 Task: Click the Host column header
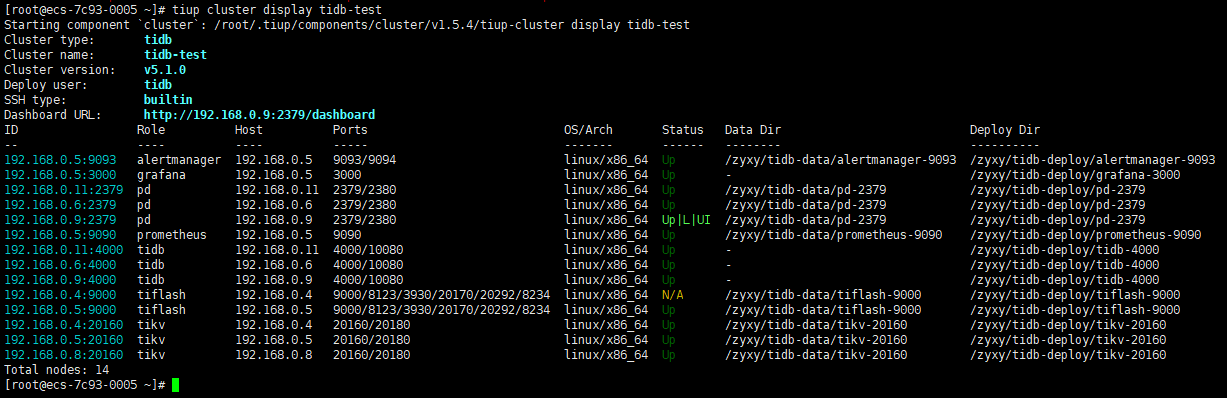point(249,130)
